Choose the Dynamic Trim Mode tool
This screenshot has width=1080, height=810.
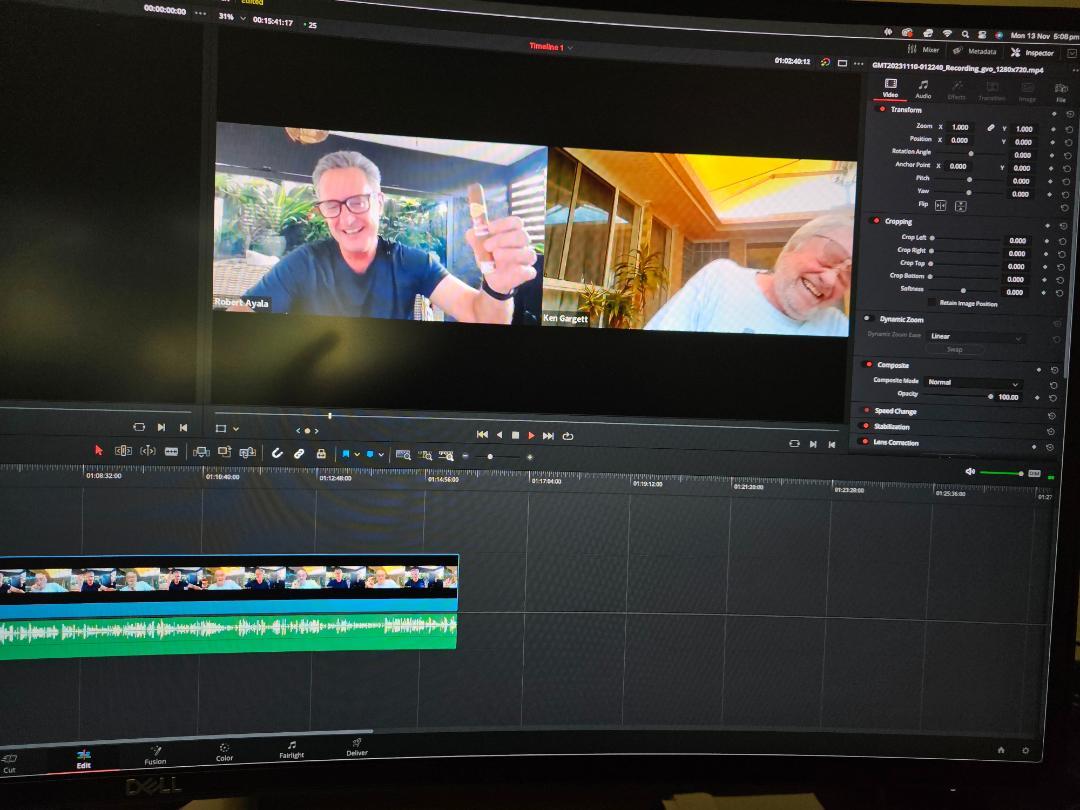(x=148, y=451)
